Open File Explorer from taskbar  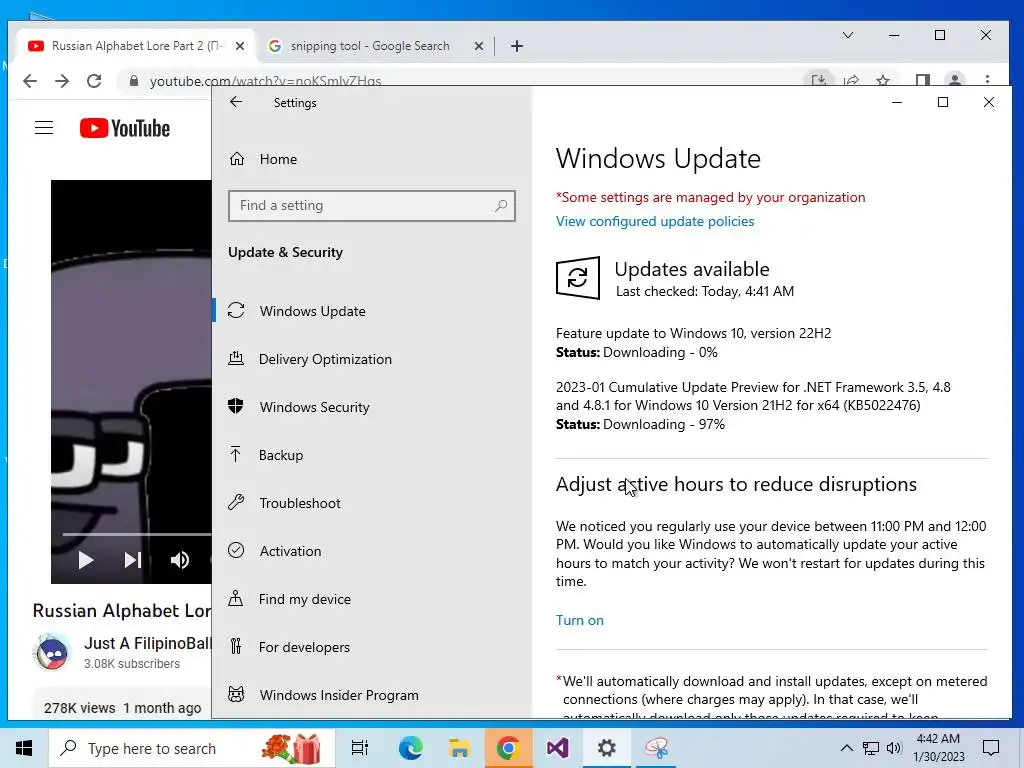coord(459,748)
